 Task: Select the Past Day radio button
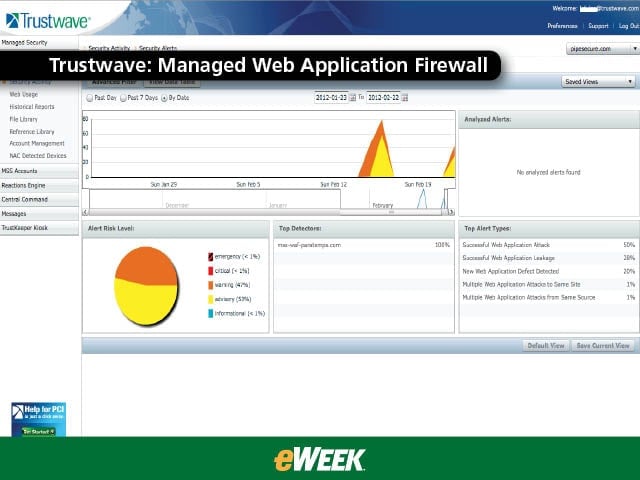click(90, 98)
